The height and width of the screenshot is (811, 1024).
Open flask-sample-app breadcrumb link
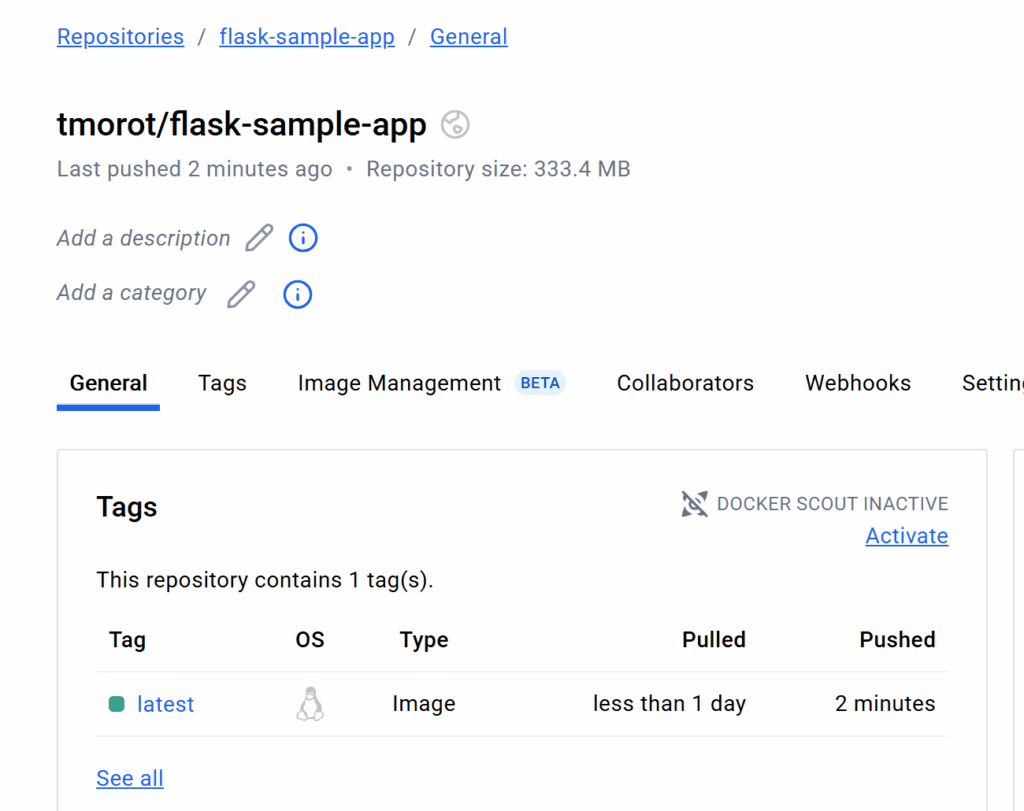[x=307, y=37]
